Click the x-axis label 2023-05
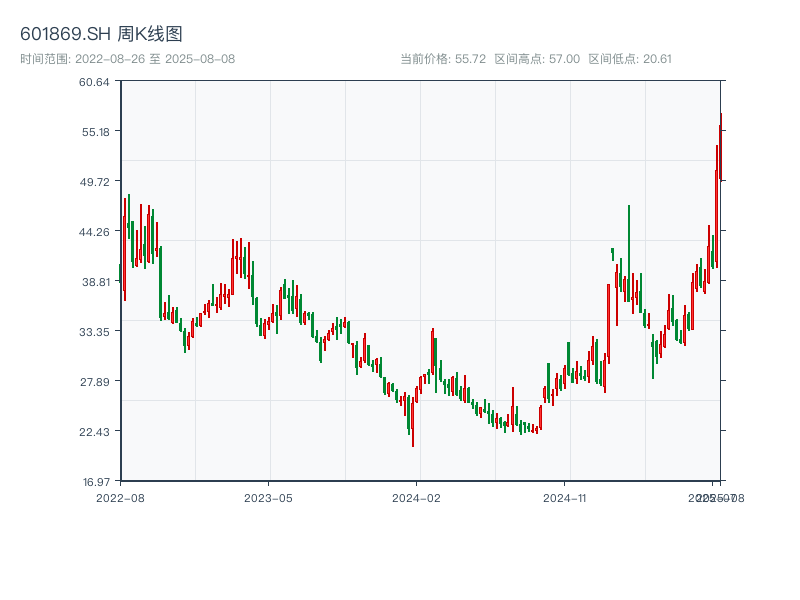 point(268,498)
